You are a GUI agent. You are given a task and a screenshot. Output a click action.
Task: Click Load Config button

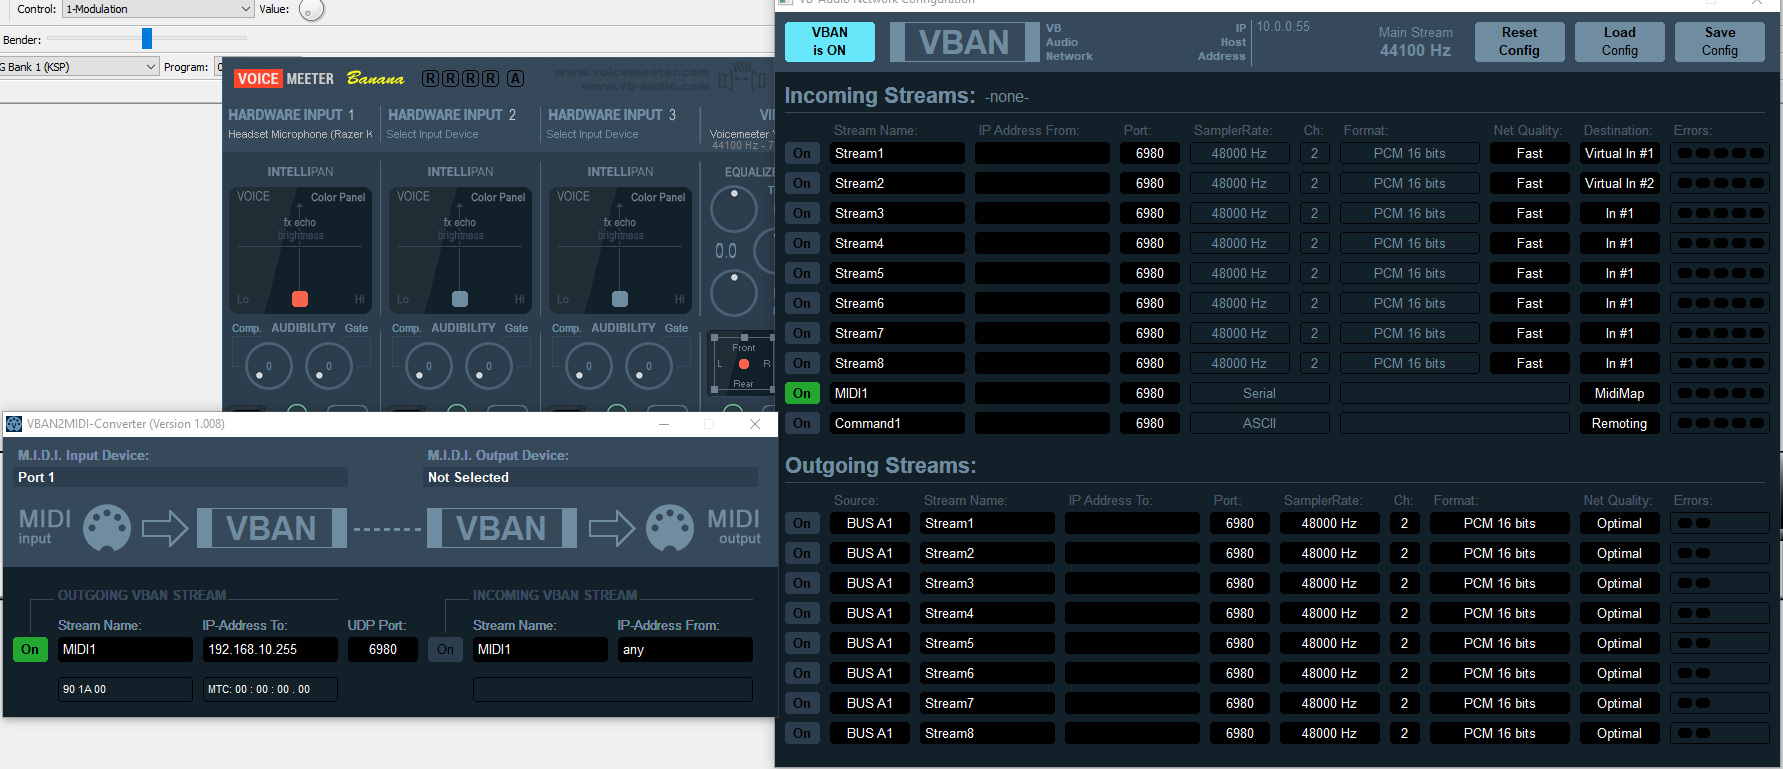pos(1619,42)
